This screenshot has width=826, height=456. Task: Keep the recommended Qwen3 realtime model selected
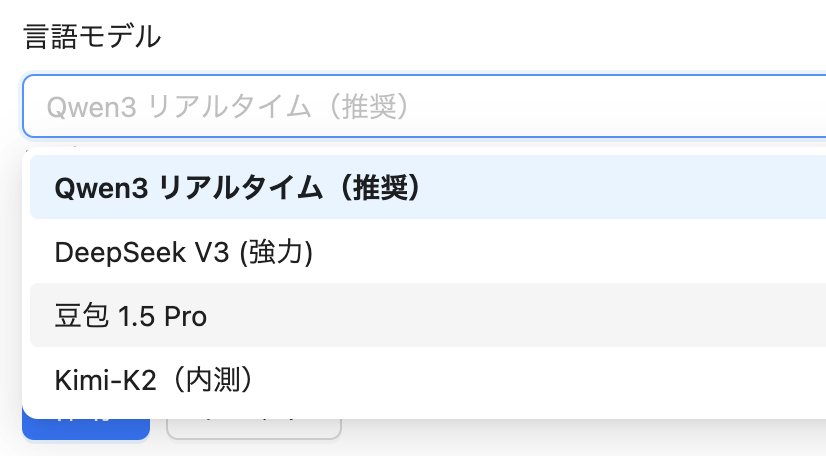(428, 187)
